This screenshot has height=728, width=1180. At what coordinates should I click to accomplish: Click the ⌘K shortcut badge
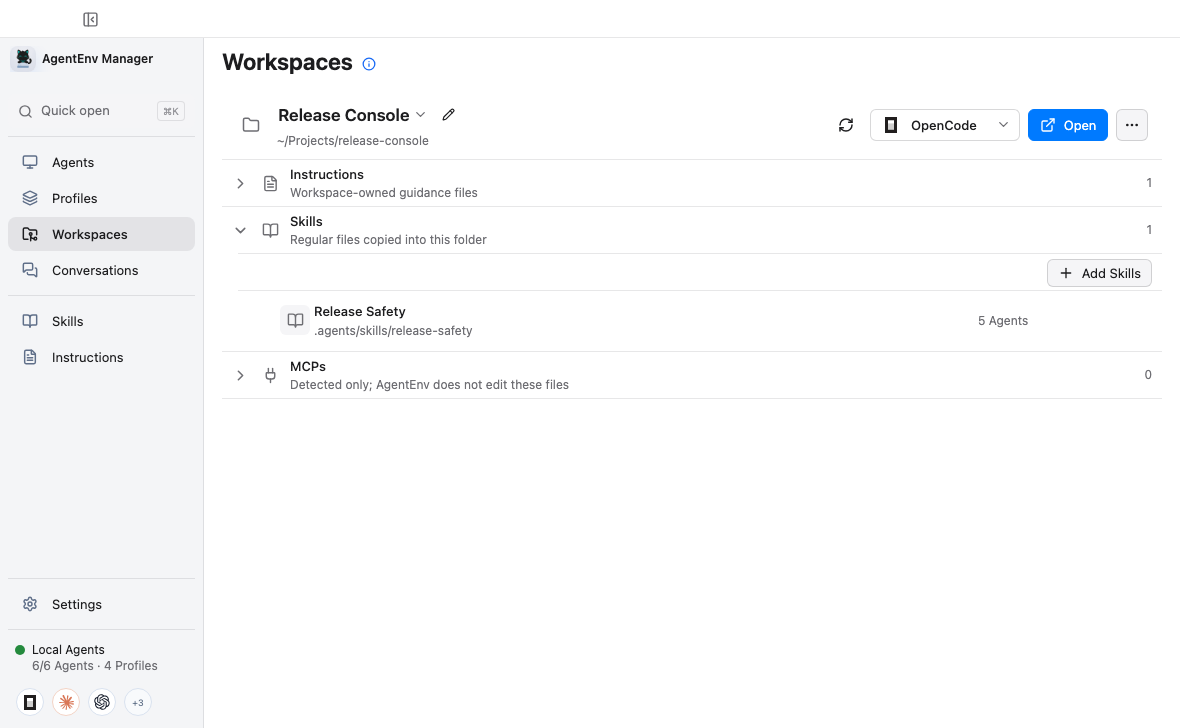coord(171,111)
